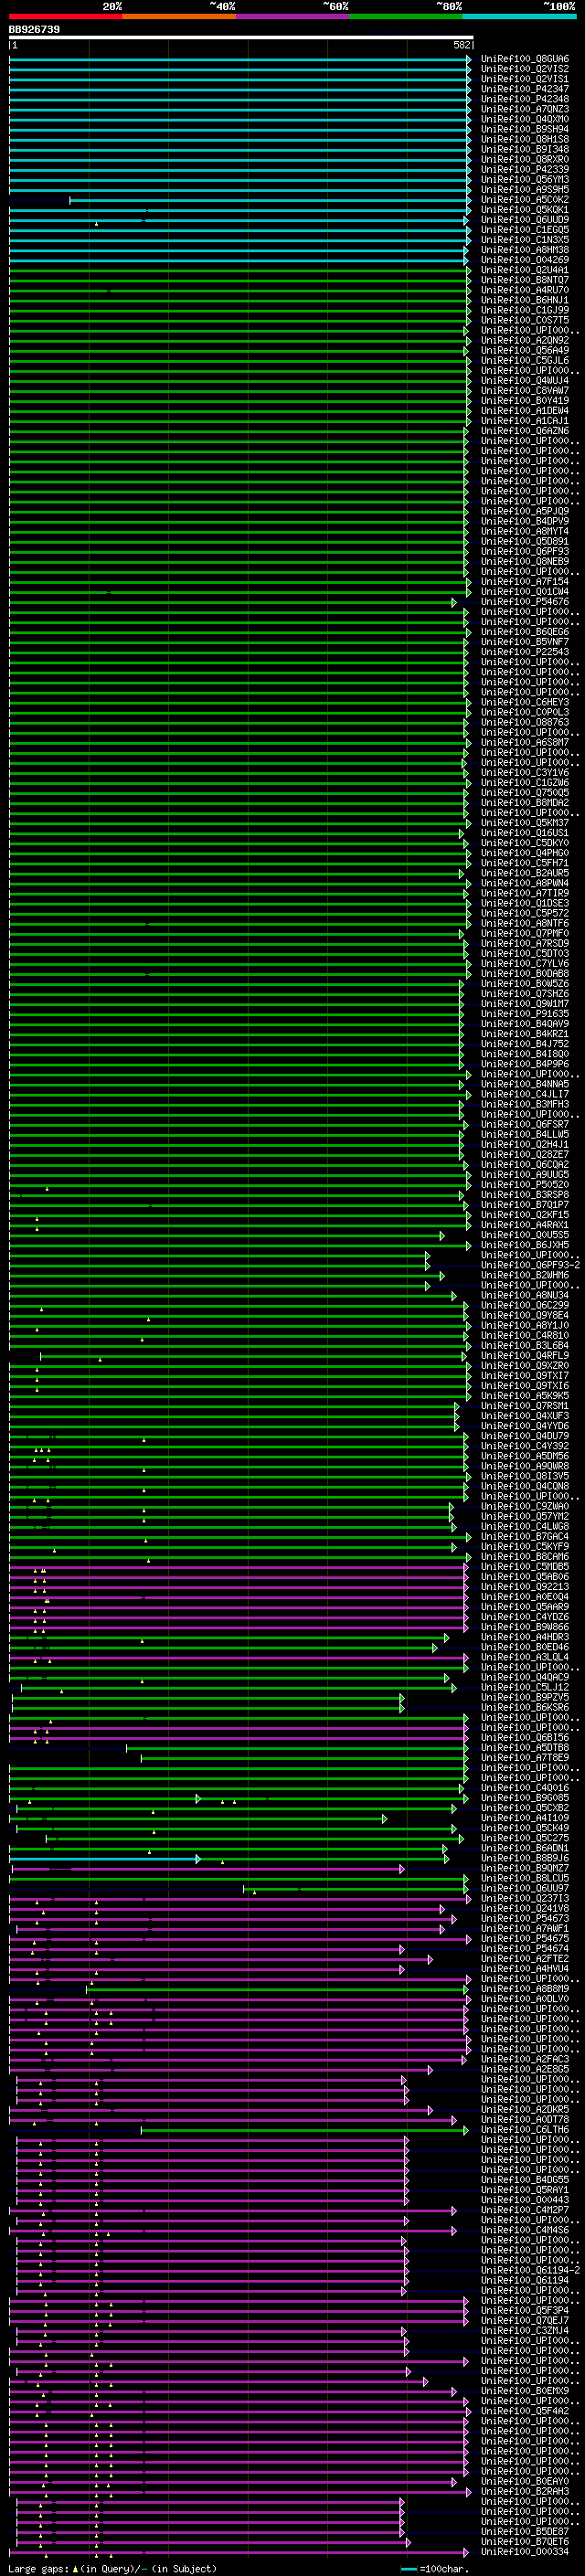Click the cyan ~100% identity legend segment
Image resolution: width=585 pixels, height=2576 pixels.
(x=520, y=16)
